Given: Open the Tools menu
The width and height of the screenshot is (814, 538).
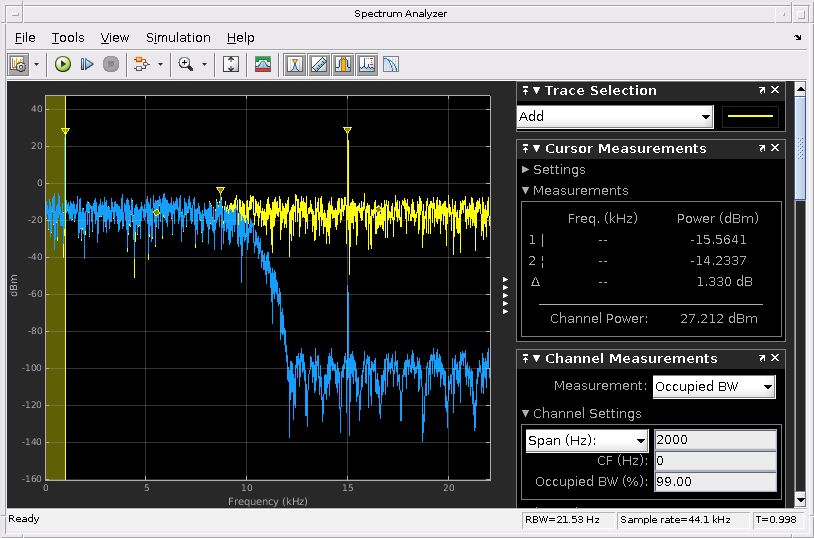Looking at the screenshot, I should point(68,38).
